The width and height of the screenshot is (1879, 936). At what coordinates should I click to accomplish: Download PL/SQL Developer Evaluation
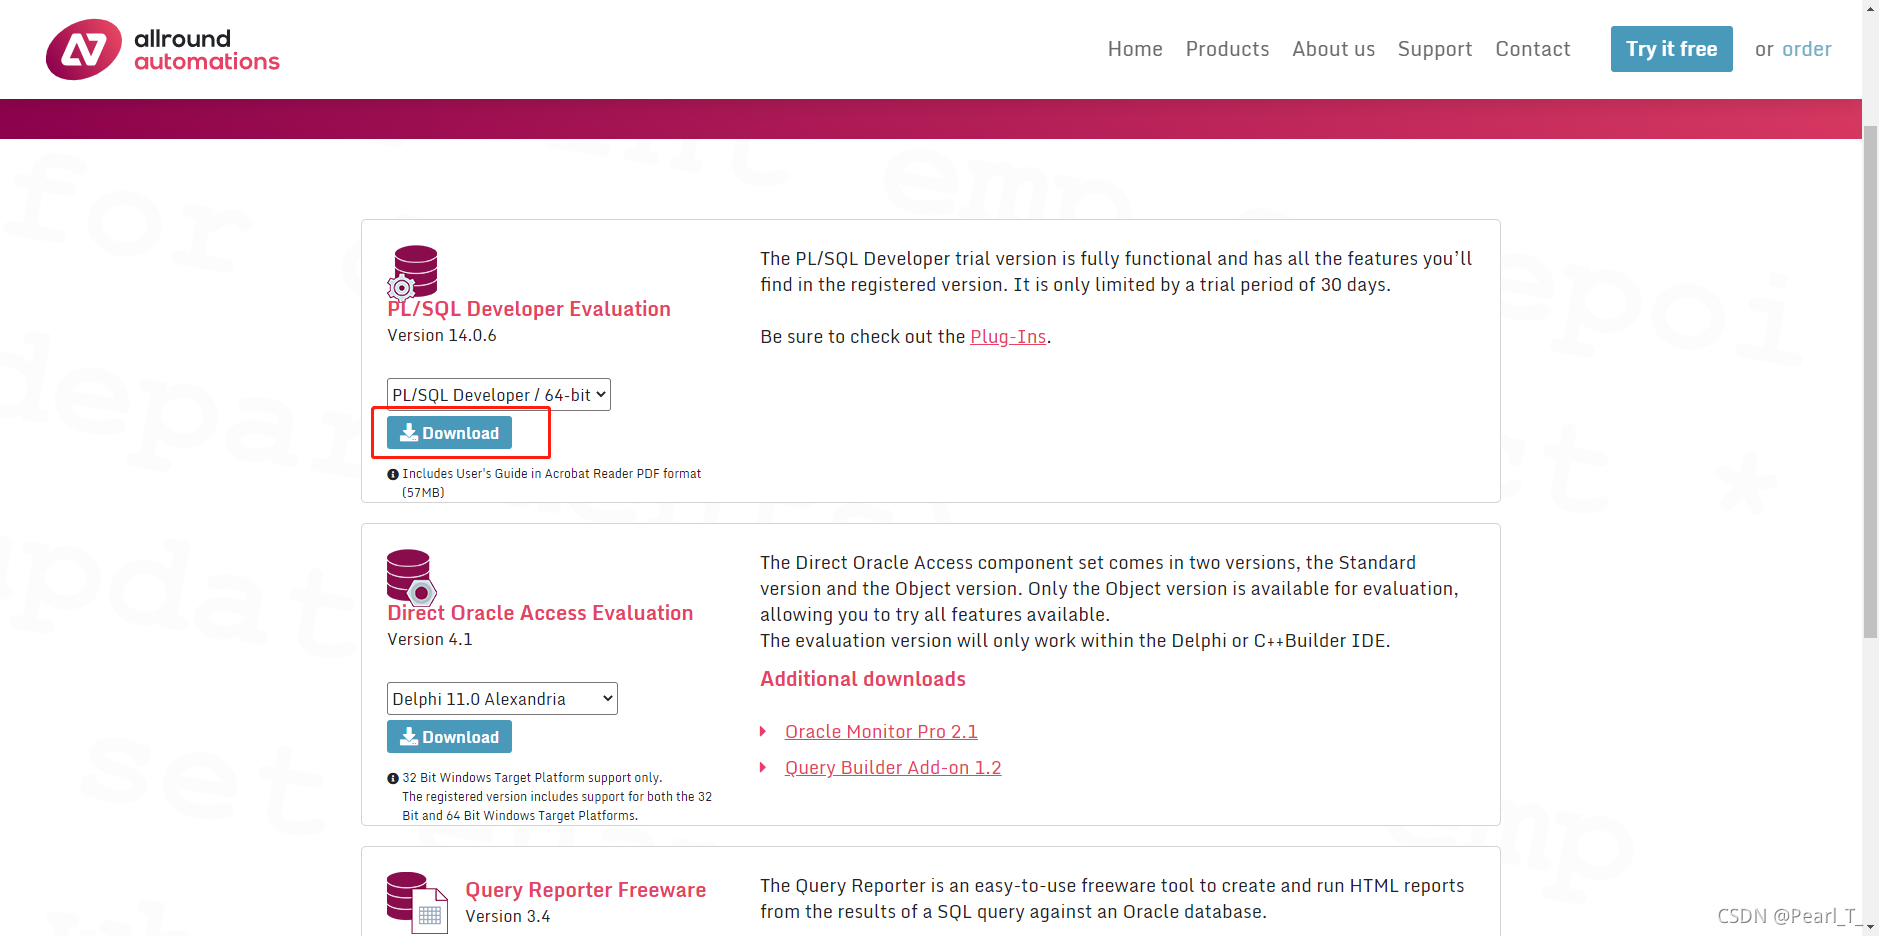coord(450,433)
